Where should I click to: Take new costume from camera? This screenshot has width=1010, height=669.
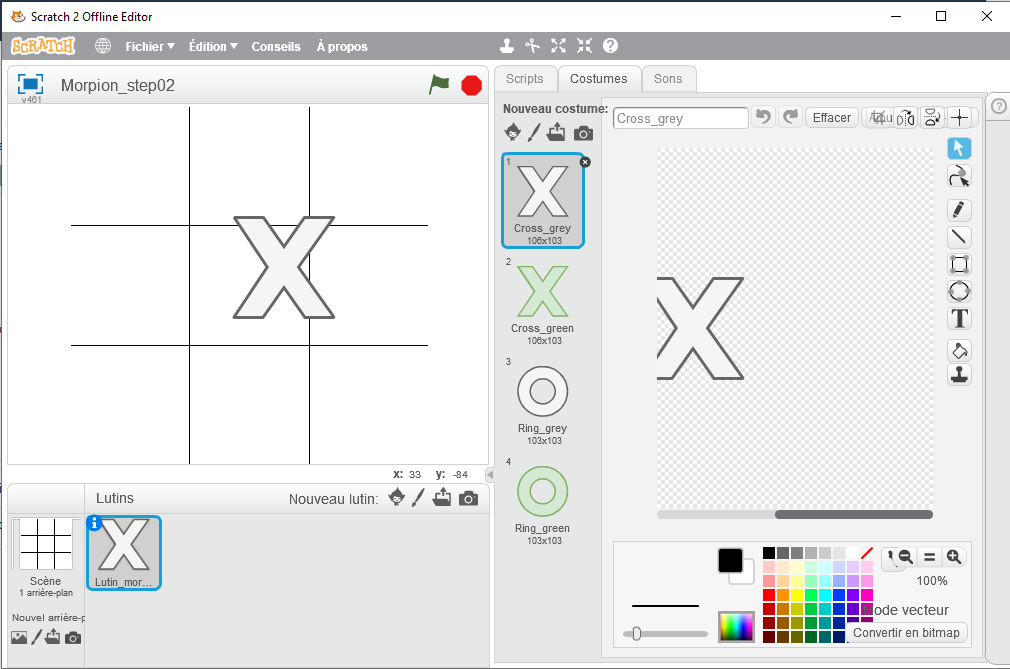[584, 133]
